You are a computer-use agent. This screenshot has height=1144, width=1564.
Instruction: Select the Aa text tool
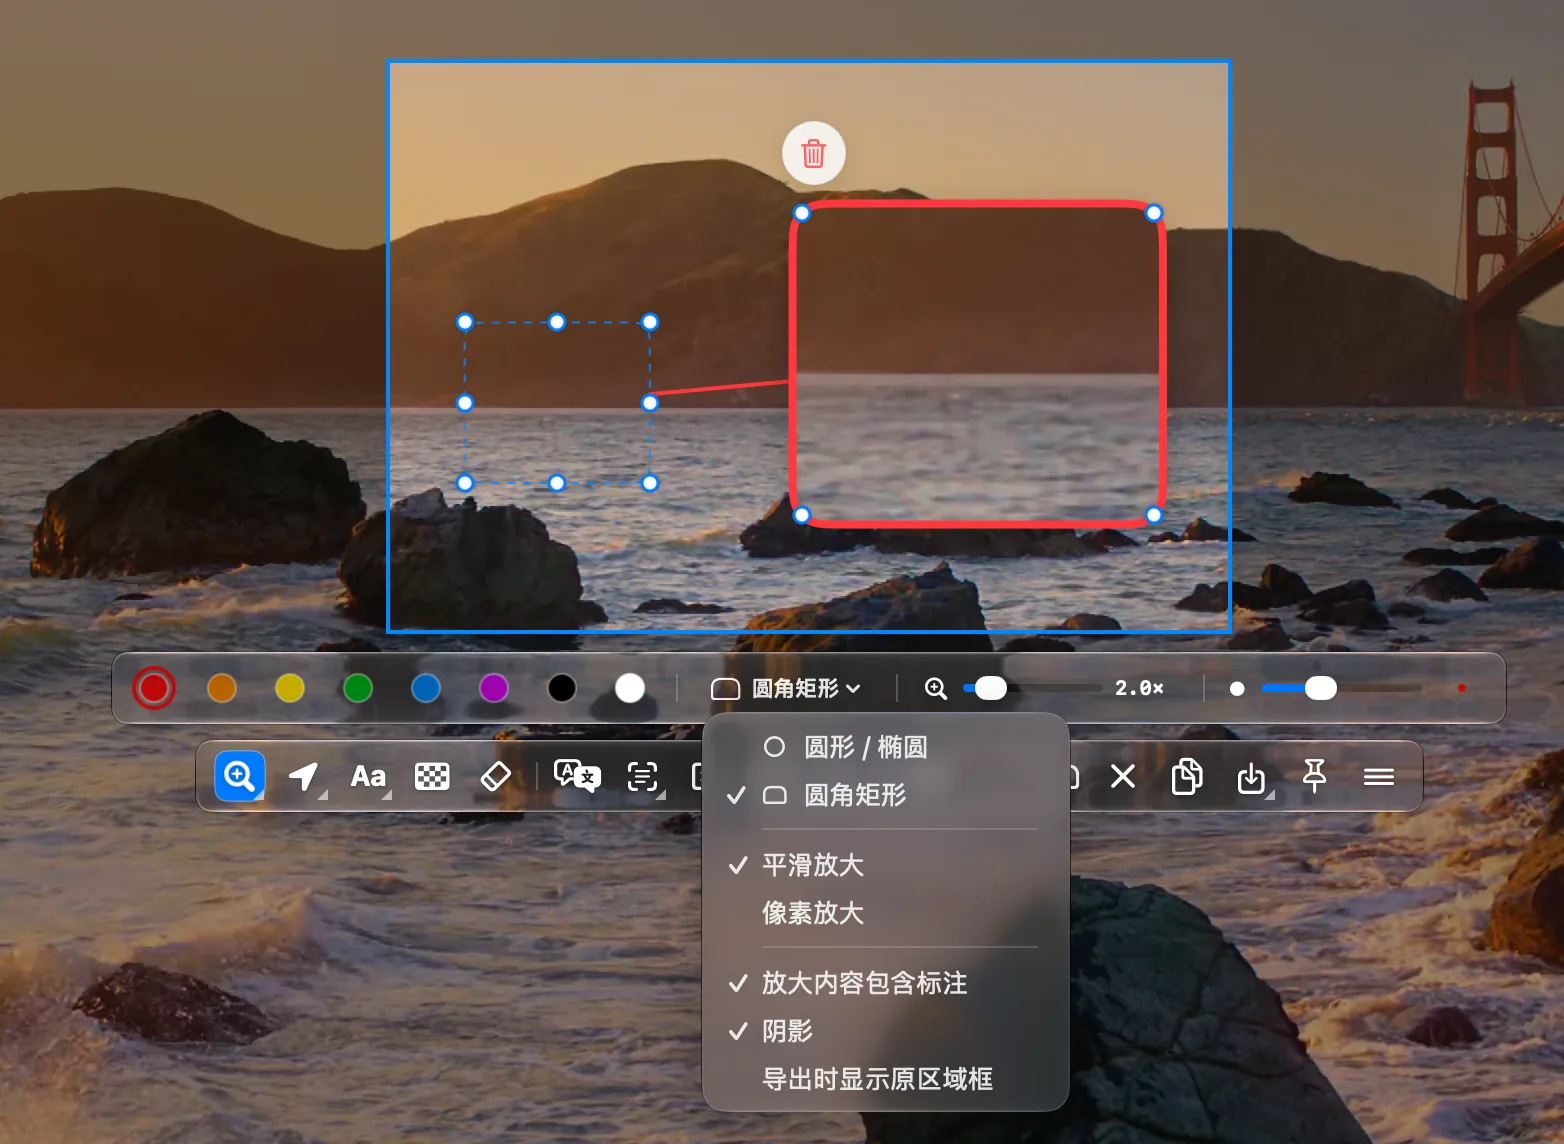368,776
